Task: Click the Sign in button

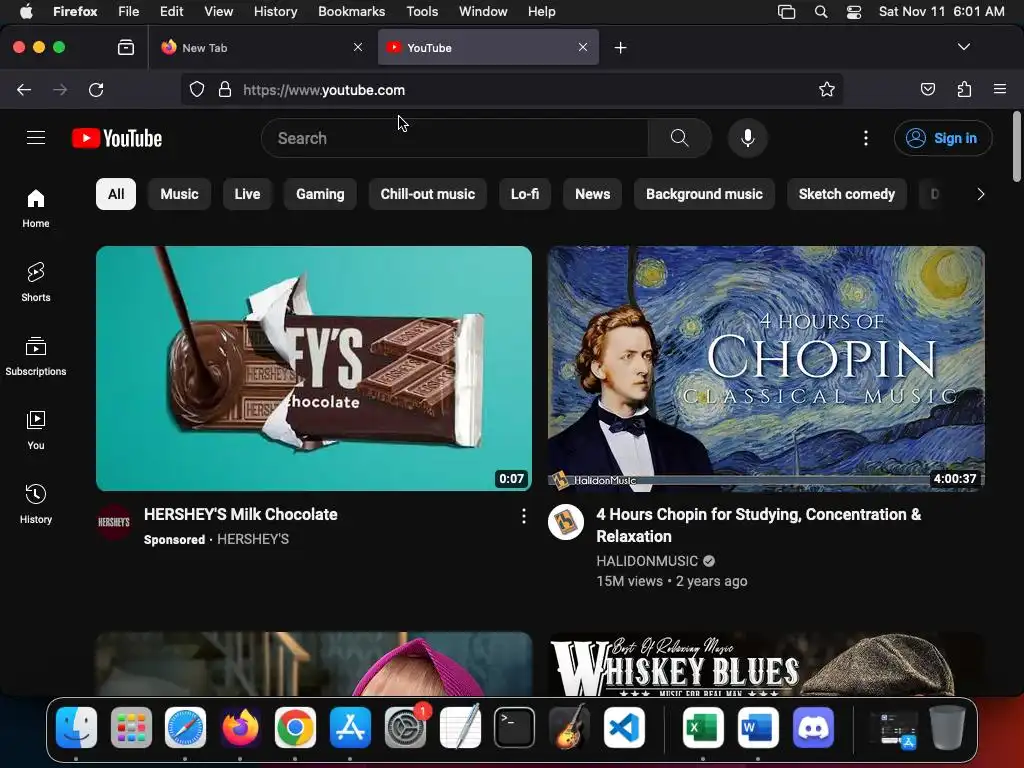Action: (942, 138)
